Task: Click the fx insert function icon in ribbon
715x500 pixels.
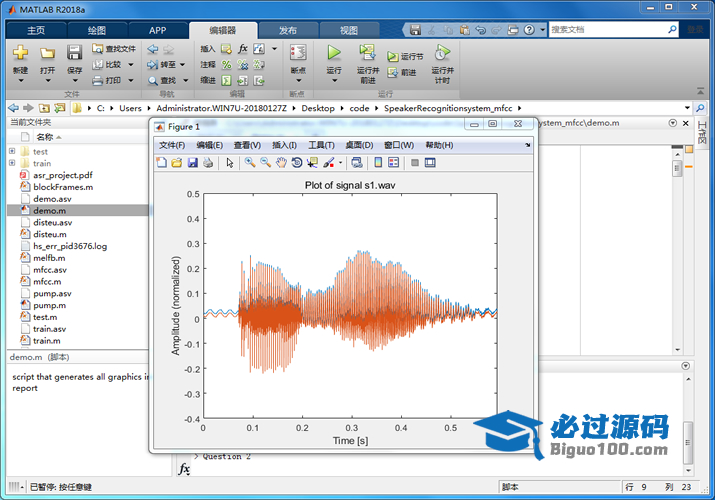Action: coord(243,49)
